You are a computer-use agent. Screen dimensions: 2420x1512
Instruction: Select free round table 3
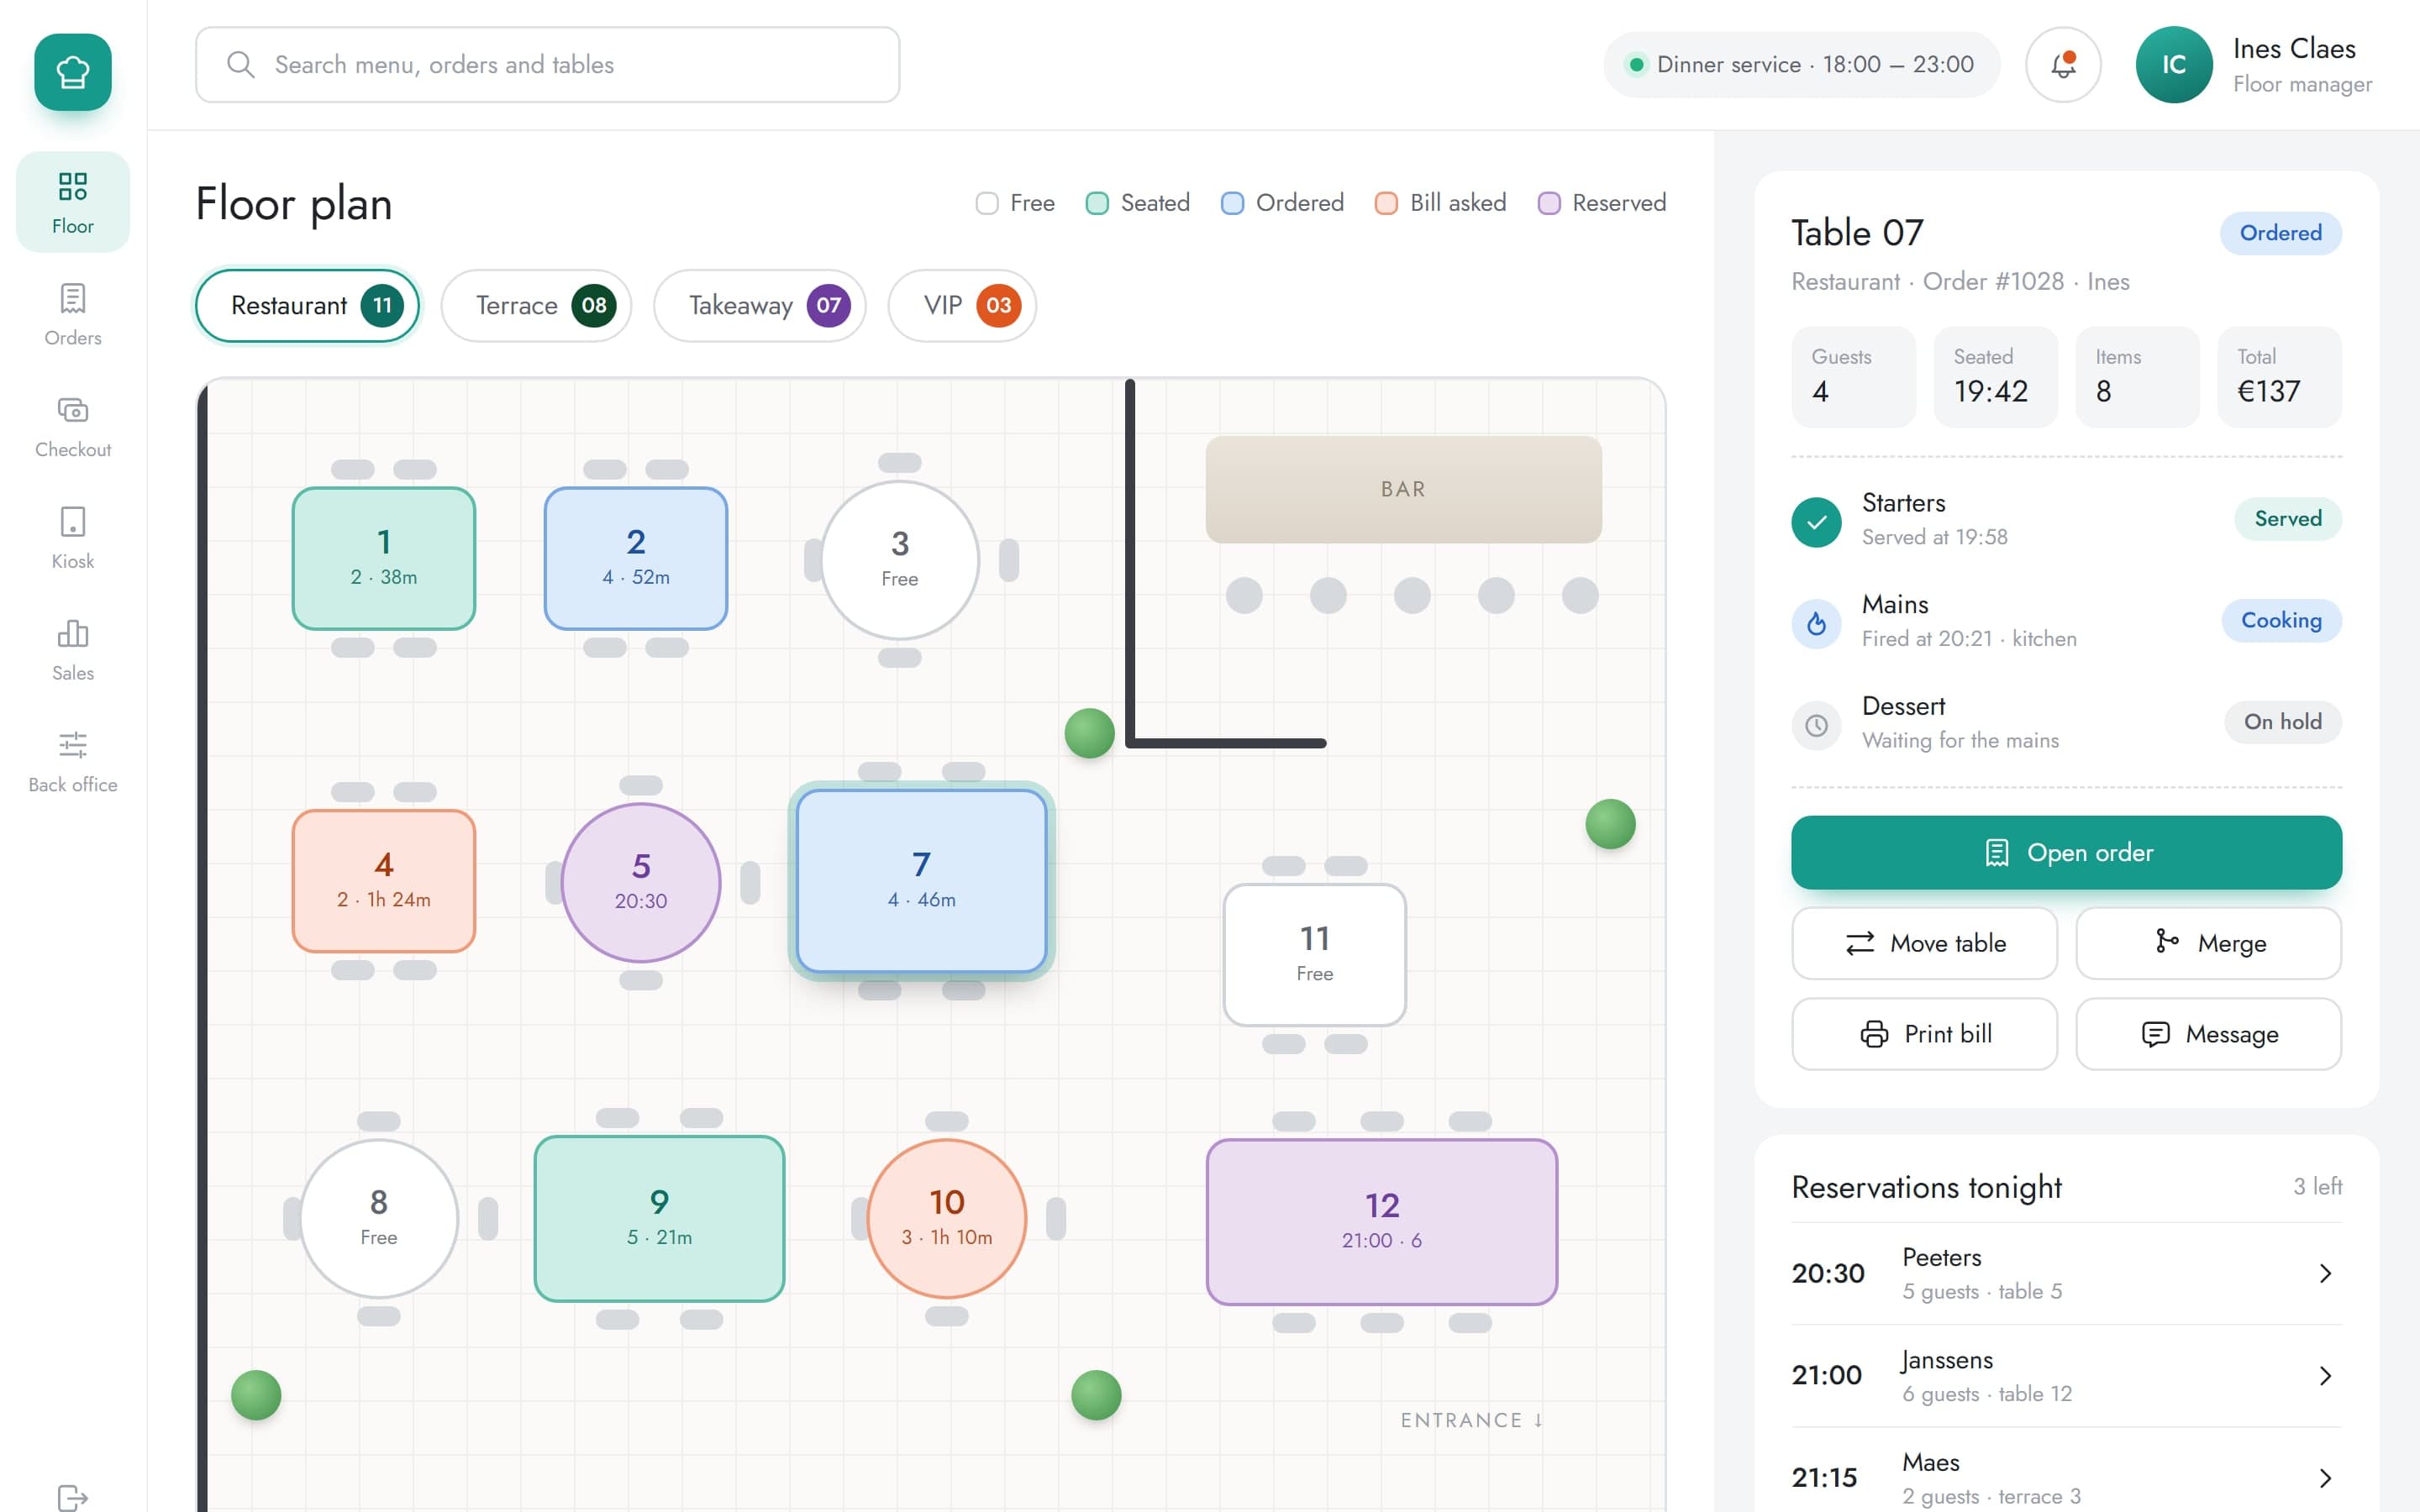click(x=900, y=560)
